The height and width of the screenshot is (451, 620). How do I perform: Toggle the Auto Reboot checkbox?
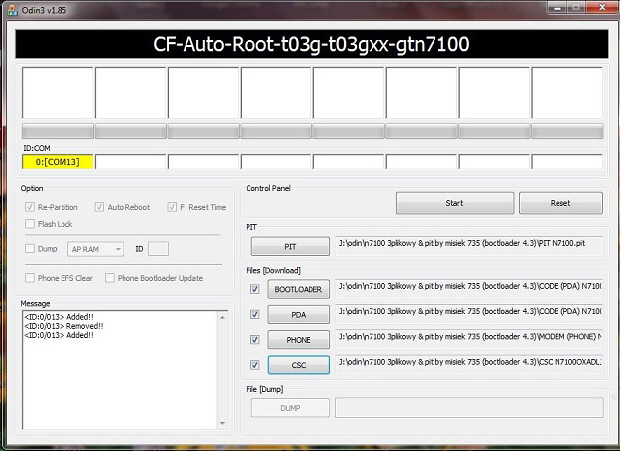(x=99, y=207)
